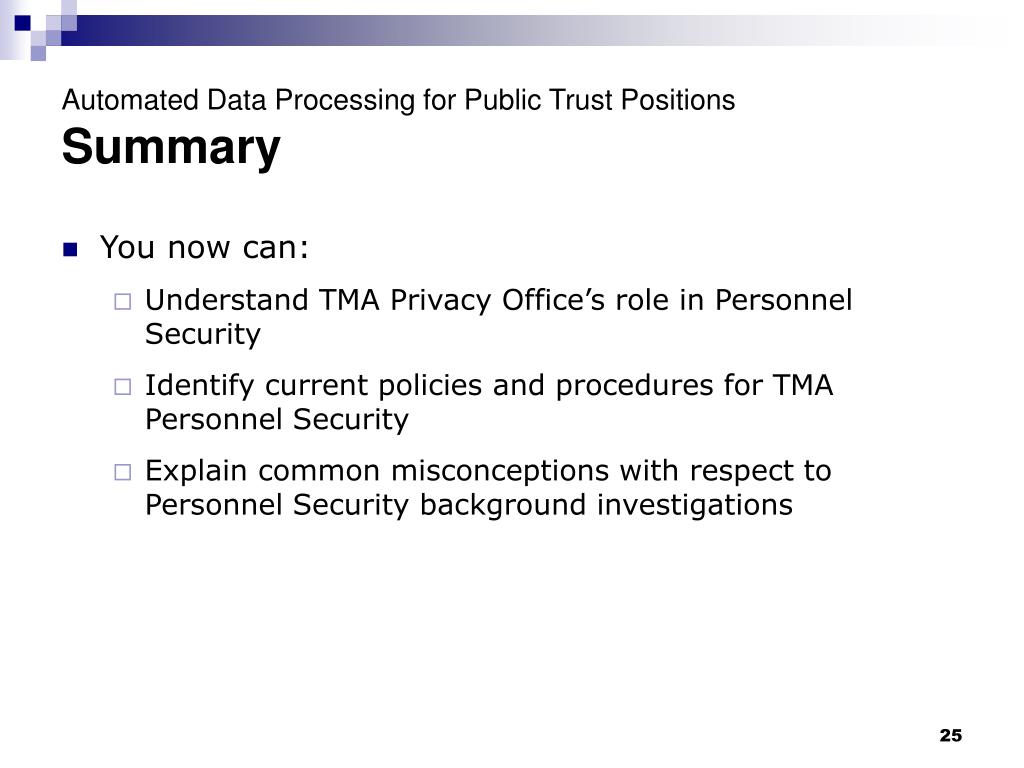Click hollow square bullet before 'Explain common misconceptions'
Screen dimensions: 1024x768
pyautogui.click(x=123, y=472)
